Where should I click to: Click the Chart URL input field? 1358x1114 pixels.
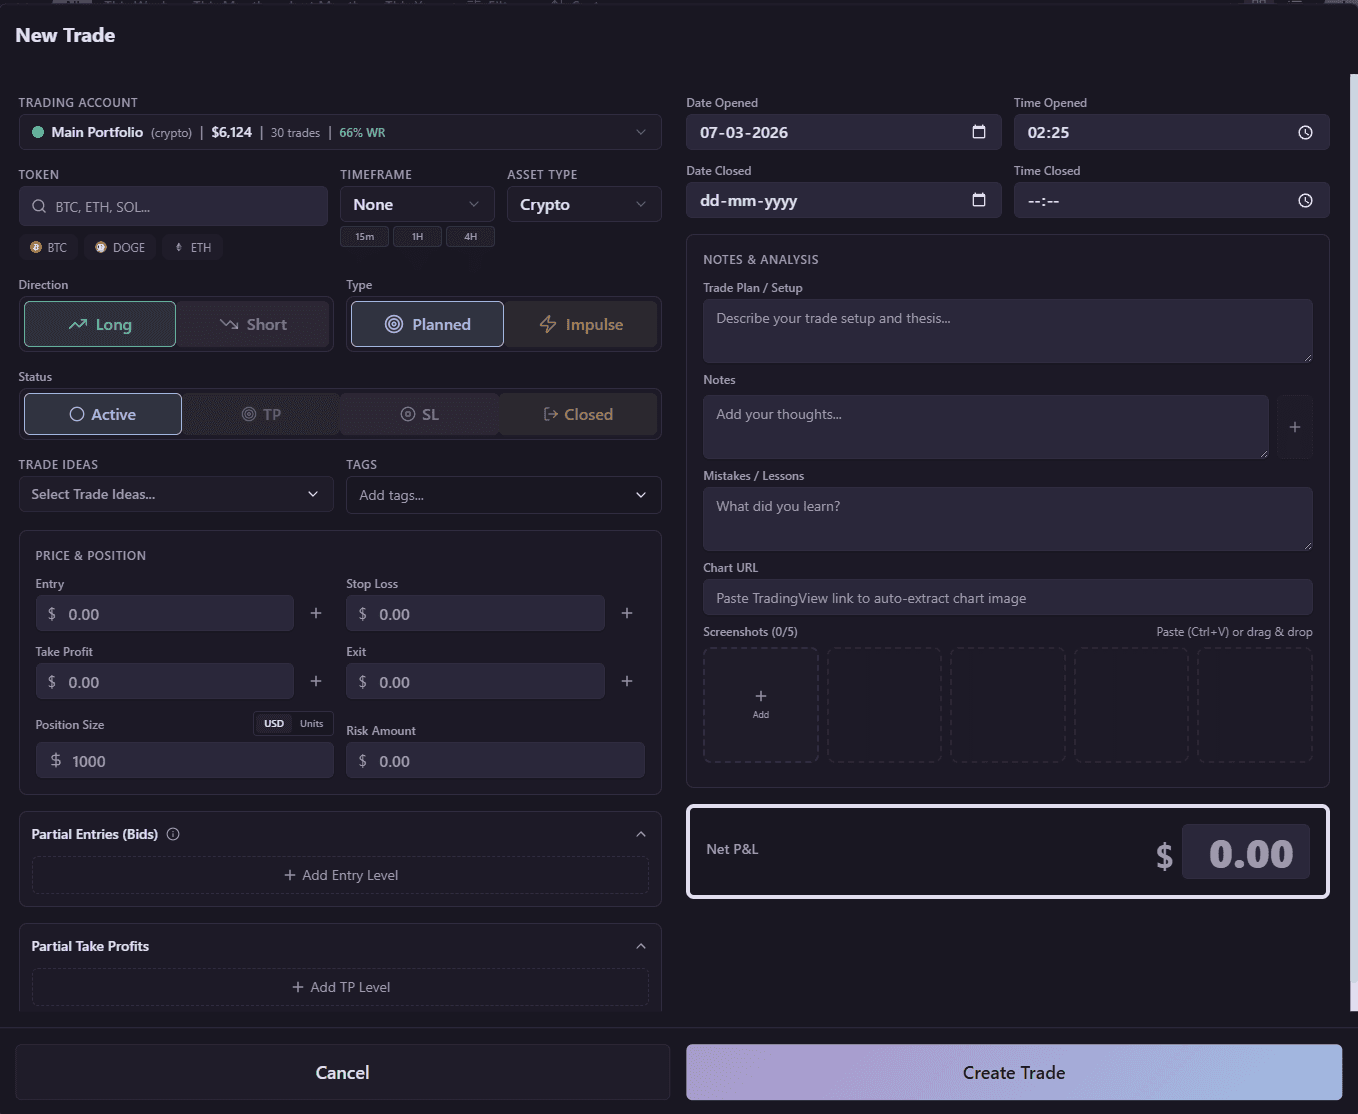point(1007,597)
